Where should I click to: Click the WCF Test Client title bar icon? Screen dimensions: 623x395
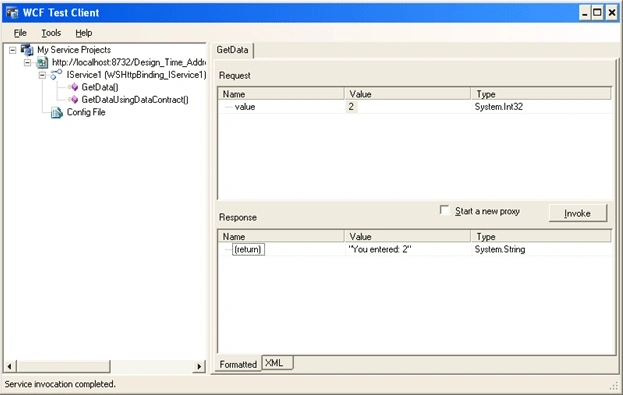coord(12,13)
